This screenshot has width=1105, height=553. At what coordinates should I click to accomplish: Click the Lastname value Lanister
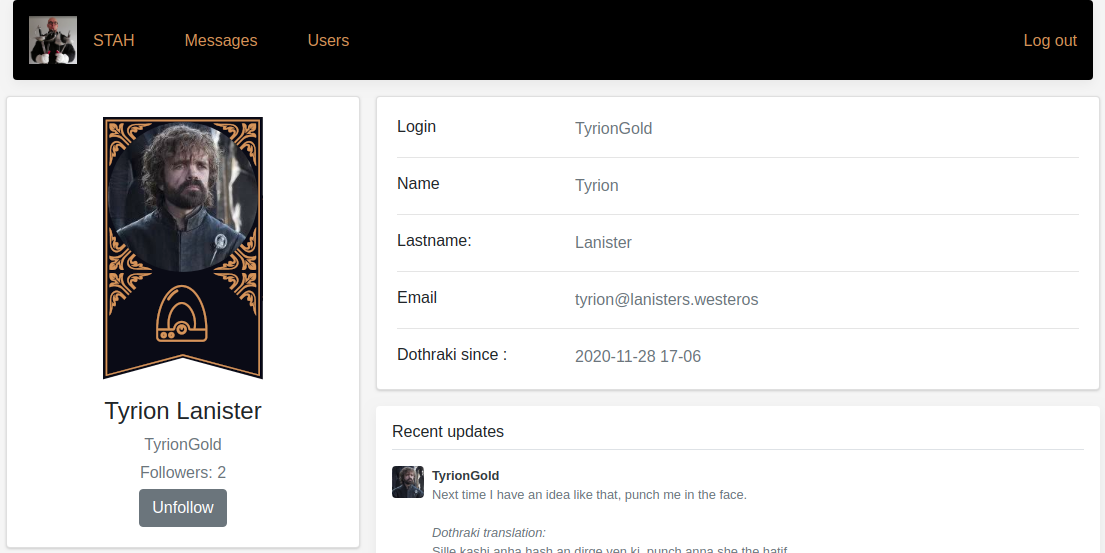click(603, 242)
